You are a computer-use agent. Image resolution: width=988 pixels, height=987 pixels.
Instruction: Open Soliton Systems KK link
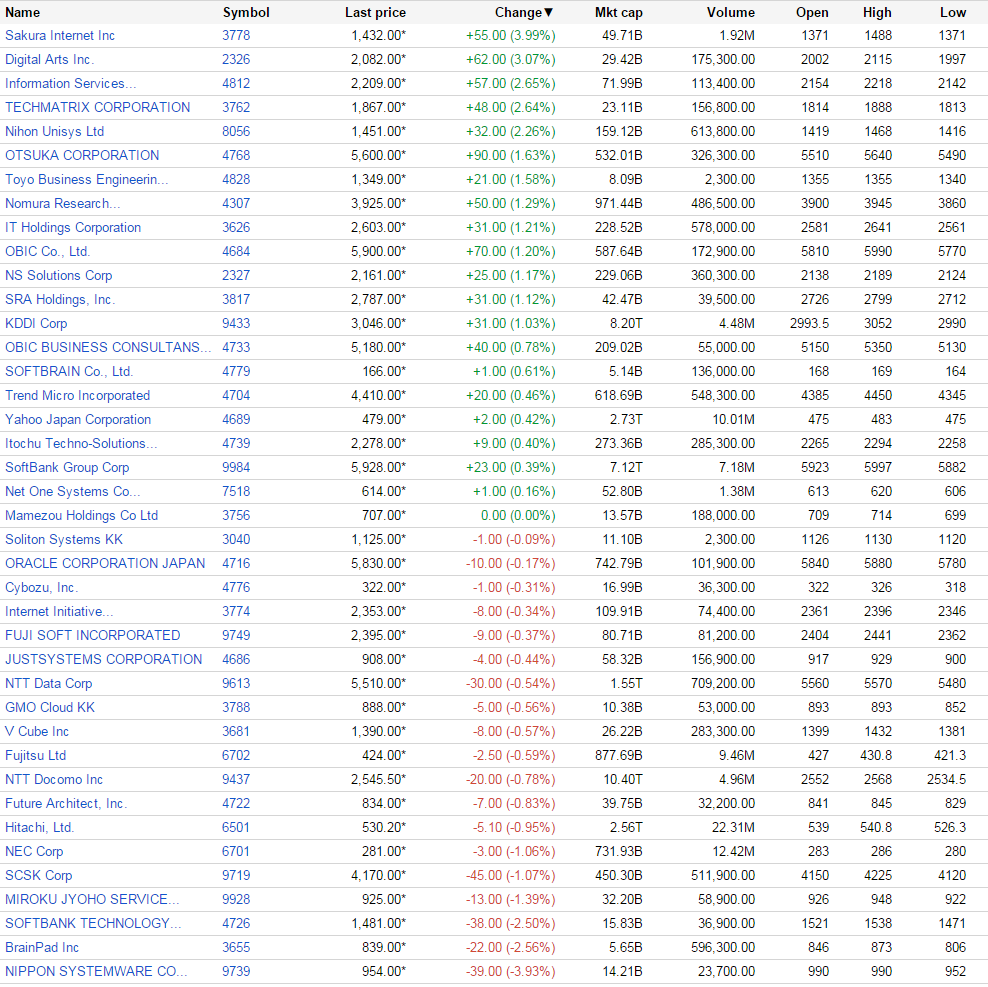pyautogui.click(x=64, y=540)
